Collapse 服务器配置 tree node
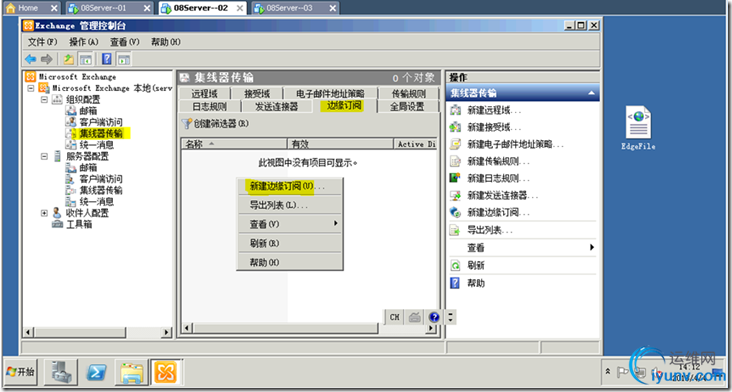 (x=44, y=156)
